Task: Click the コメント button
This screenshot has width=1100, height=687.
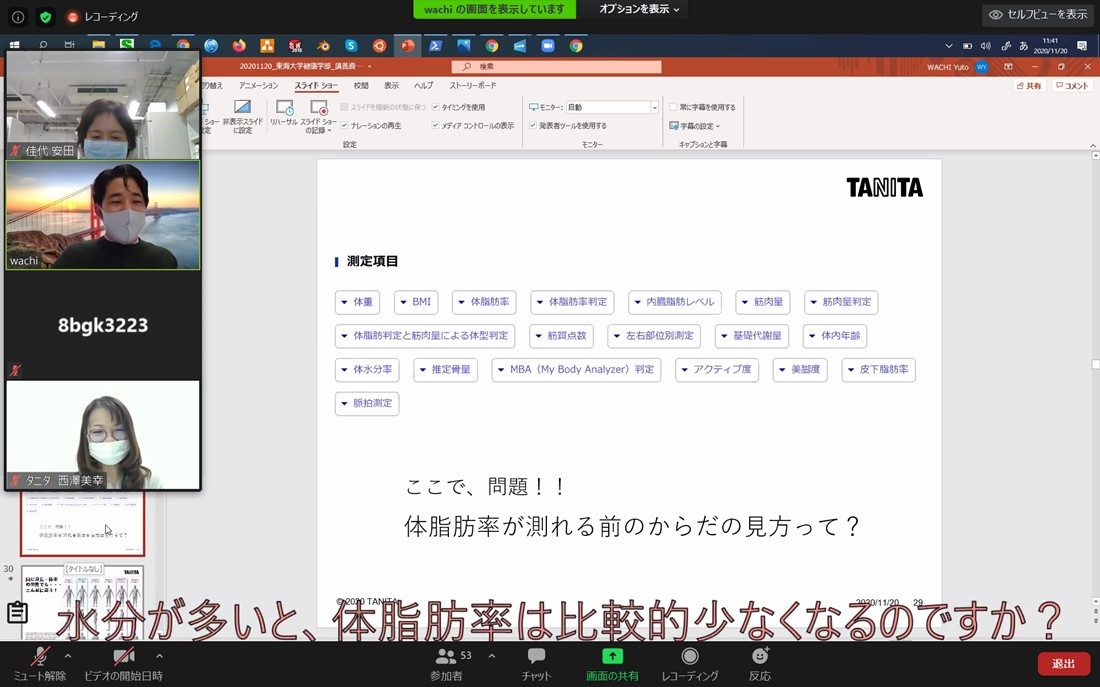Action: point(1072,86)
